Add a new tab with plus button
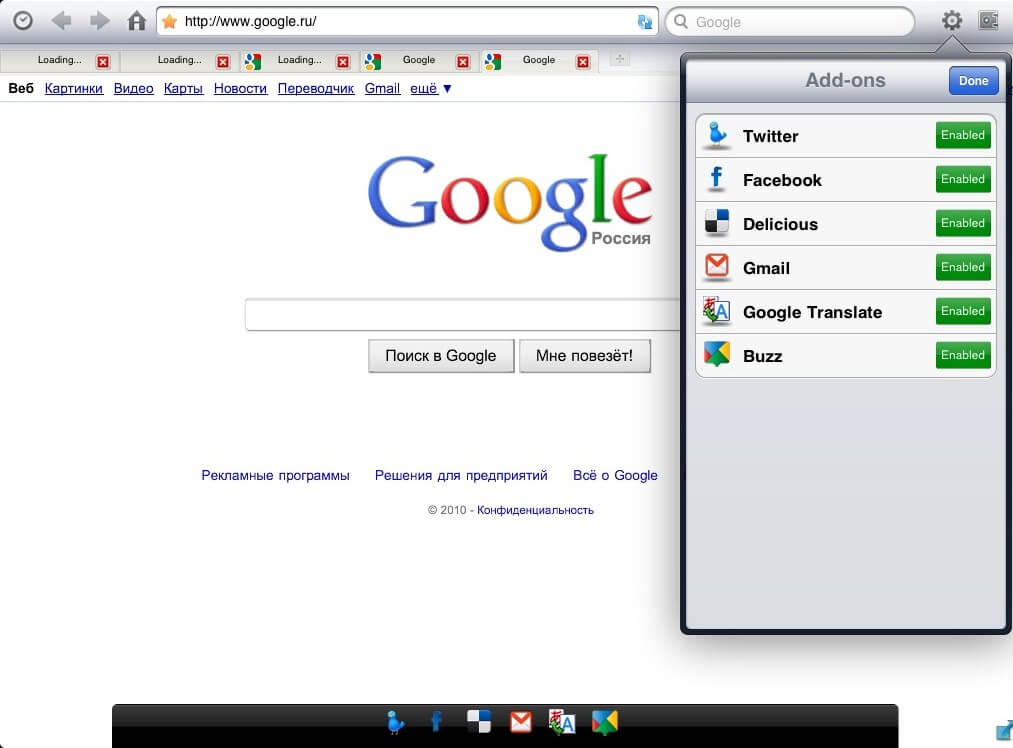1013x748 pixels. (619, 59)
